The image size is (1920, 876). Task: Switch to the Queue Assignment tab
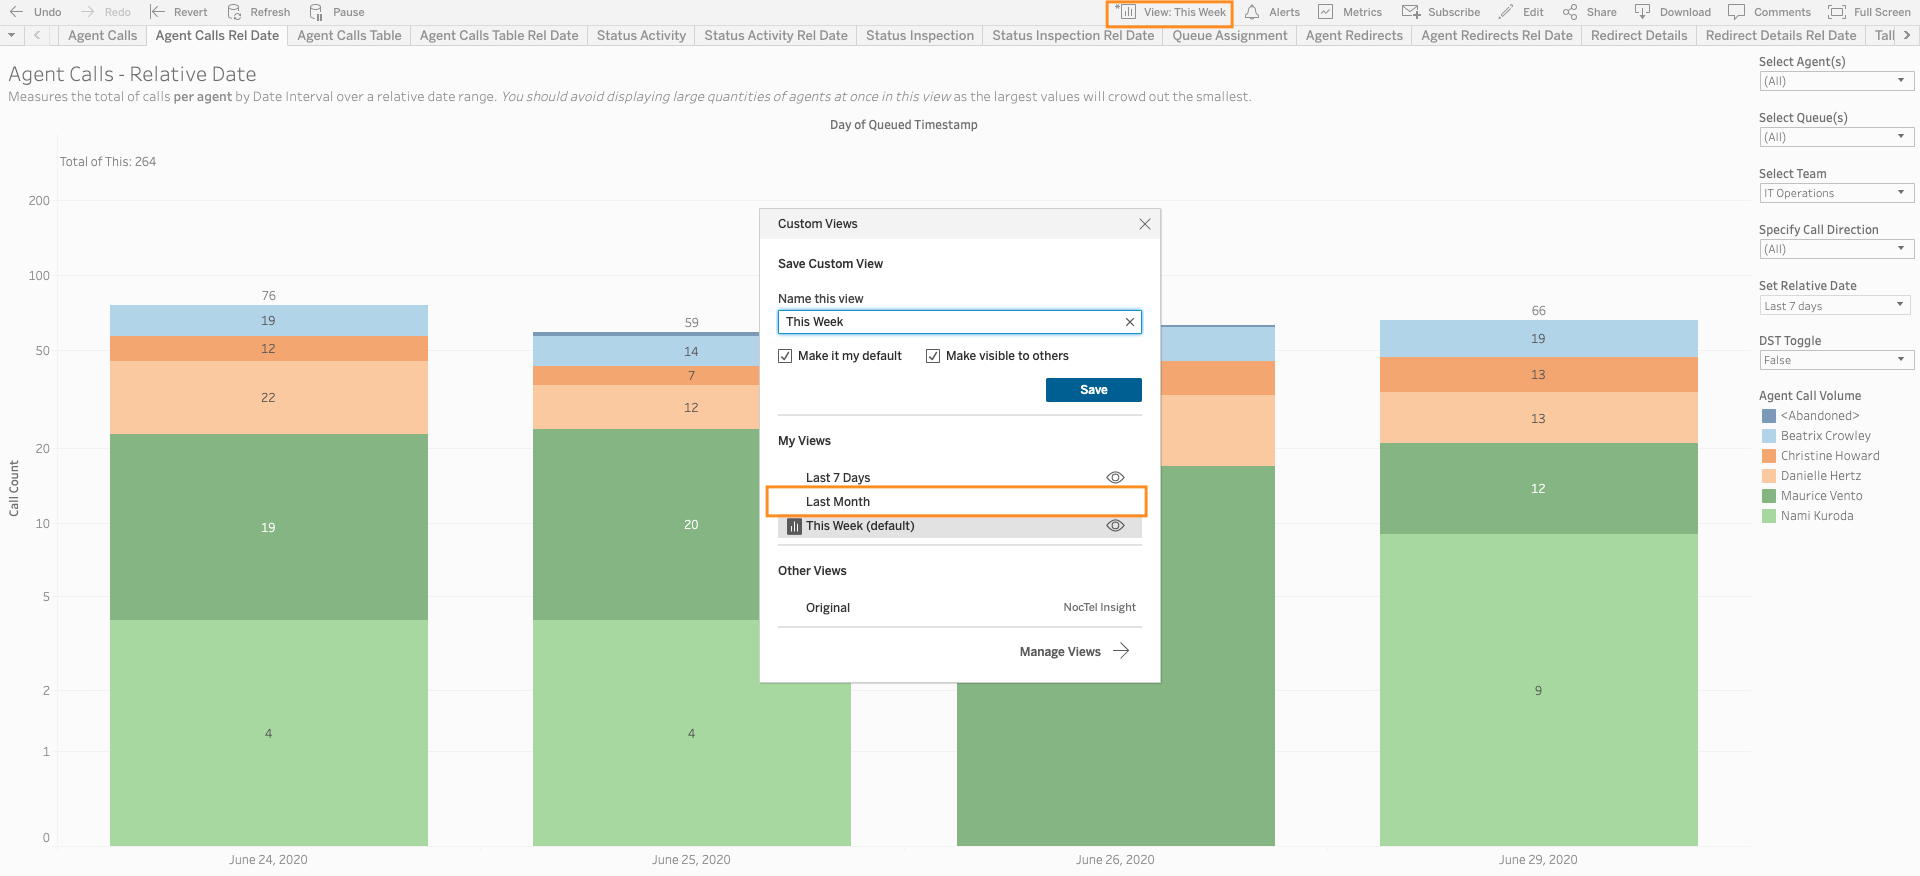coord(1229,35)
